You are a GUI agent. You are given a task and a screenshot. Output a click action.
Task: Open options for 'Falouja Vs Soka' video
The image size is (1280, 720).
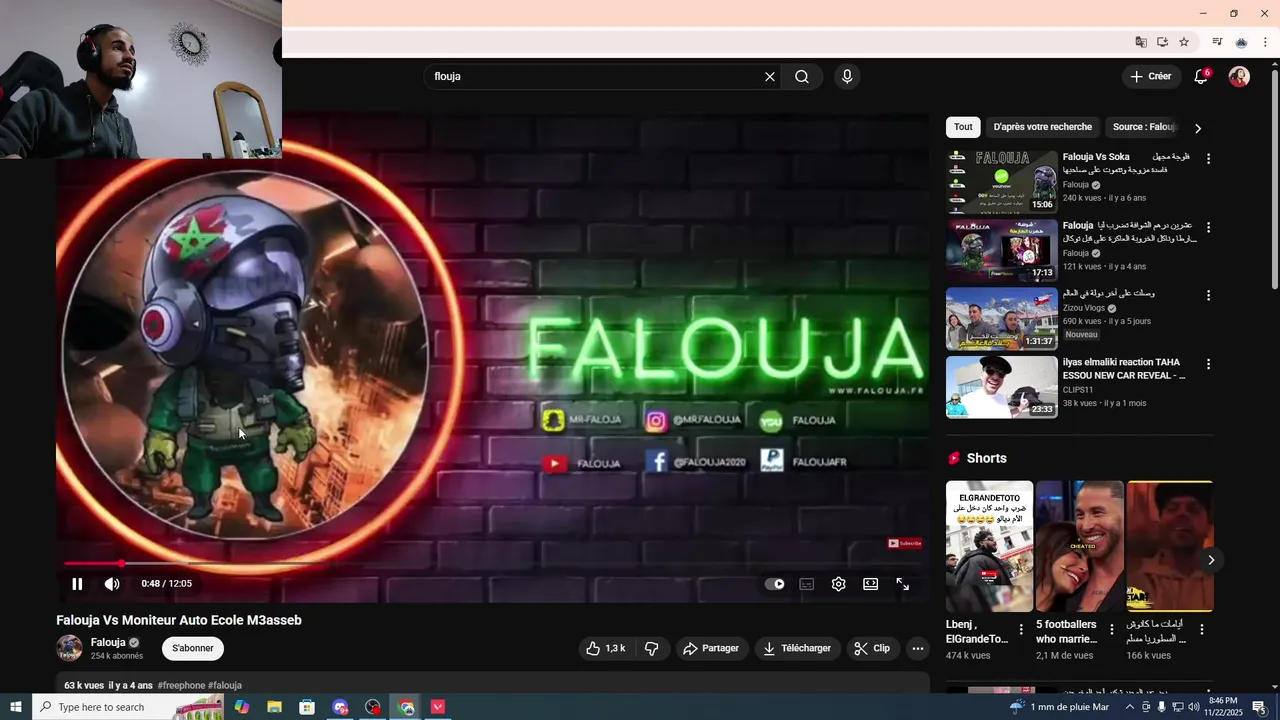coord(1208,159)
